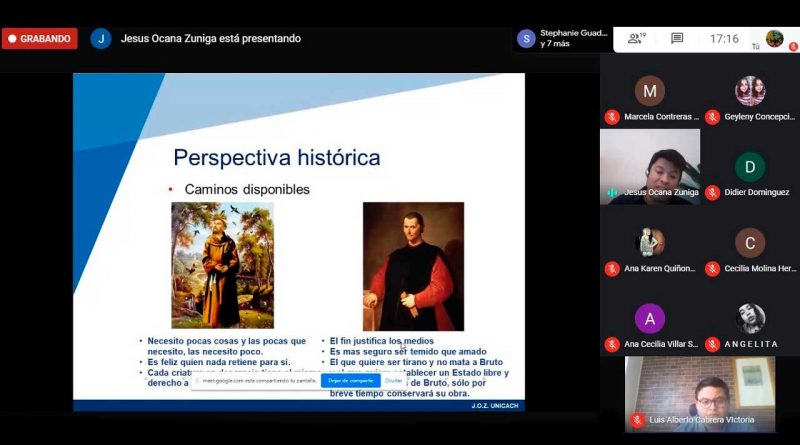This screenshot has height=445, width=800.
Task: Click the friar painting on the slide
Action: coord(222,265)
